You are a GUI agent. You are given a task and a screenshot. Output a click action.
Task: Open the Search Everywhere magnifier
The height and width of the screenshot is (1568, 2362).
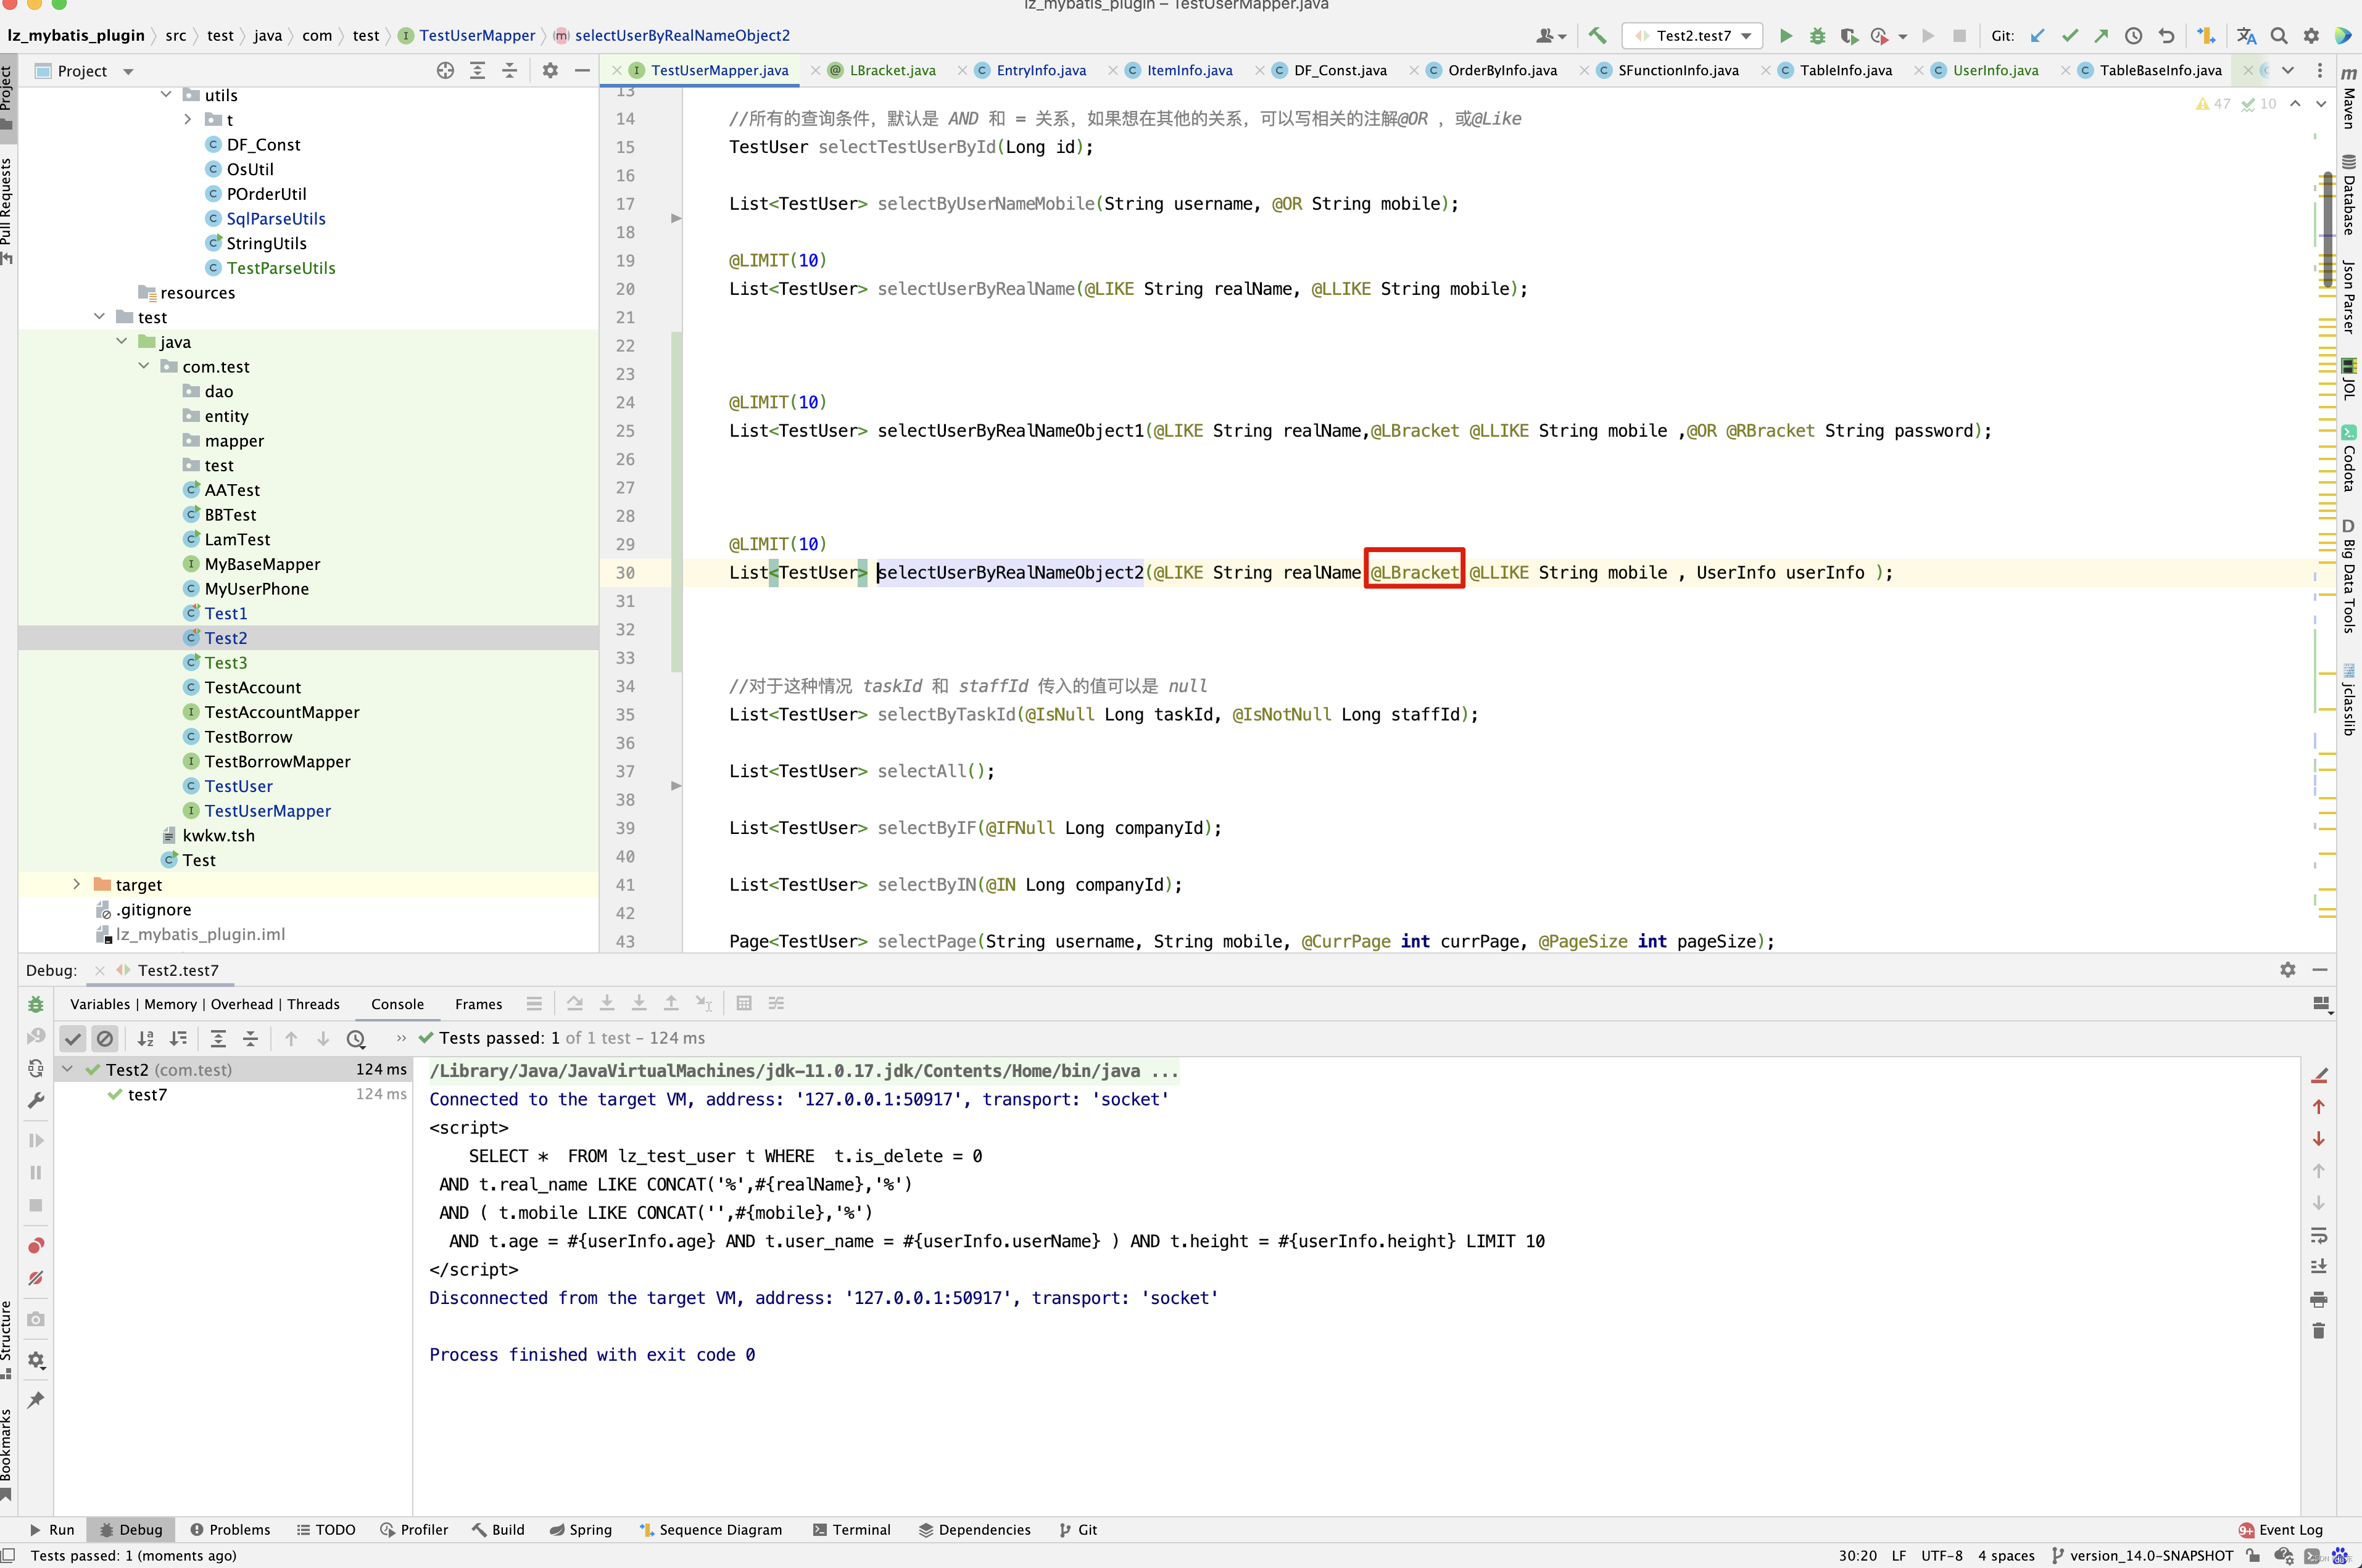point(2279,36)
